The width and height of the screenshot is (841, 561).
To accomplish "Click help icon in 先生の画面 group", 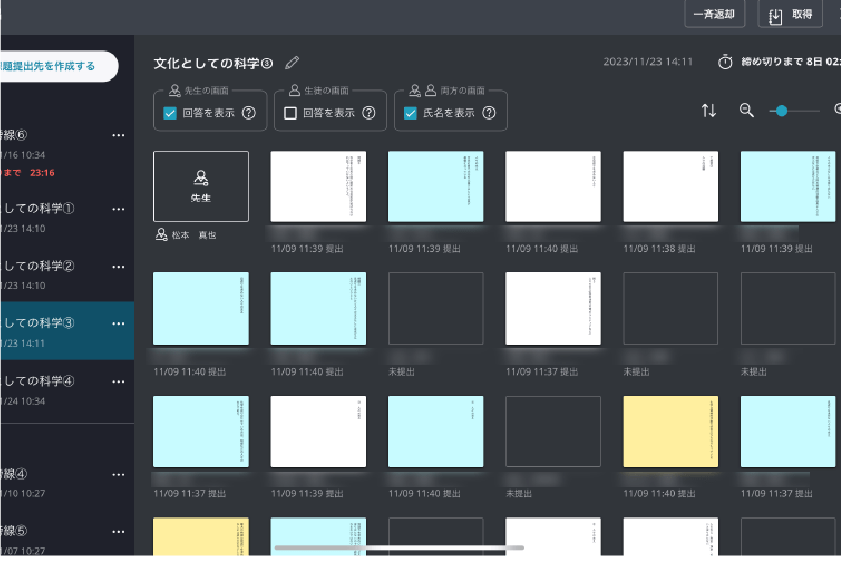I will (x=249, y=113).
